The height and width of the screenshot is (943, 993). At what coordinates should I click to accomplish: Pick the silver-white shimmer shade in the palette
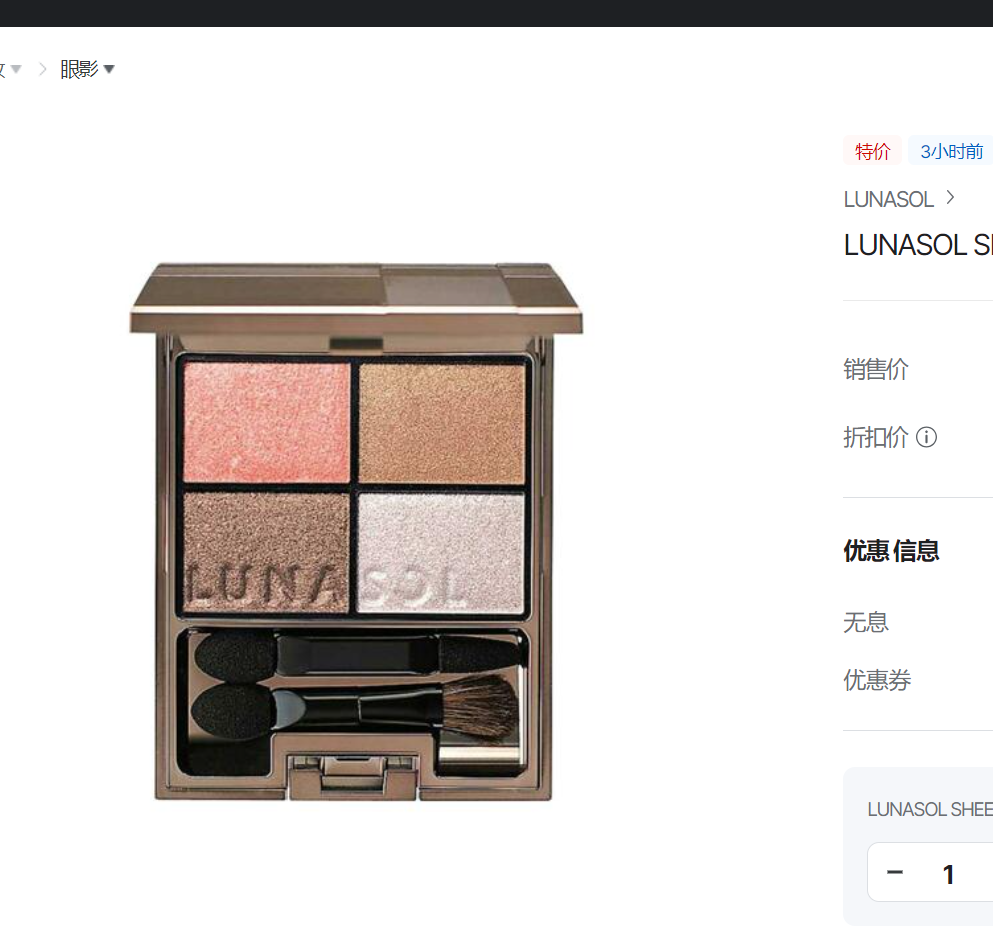coord(441,552)
